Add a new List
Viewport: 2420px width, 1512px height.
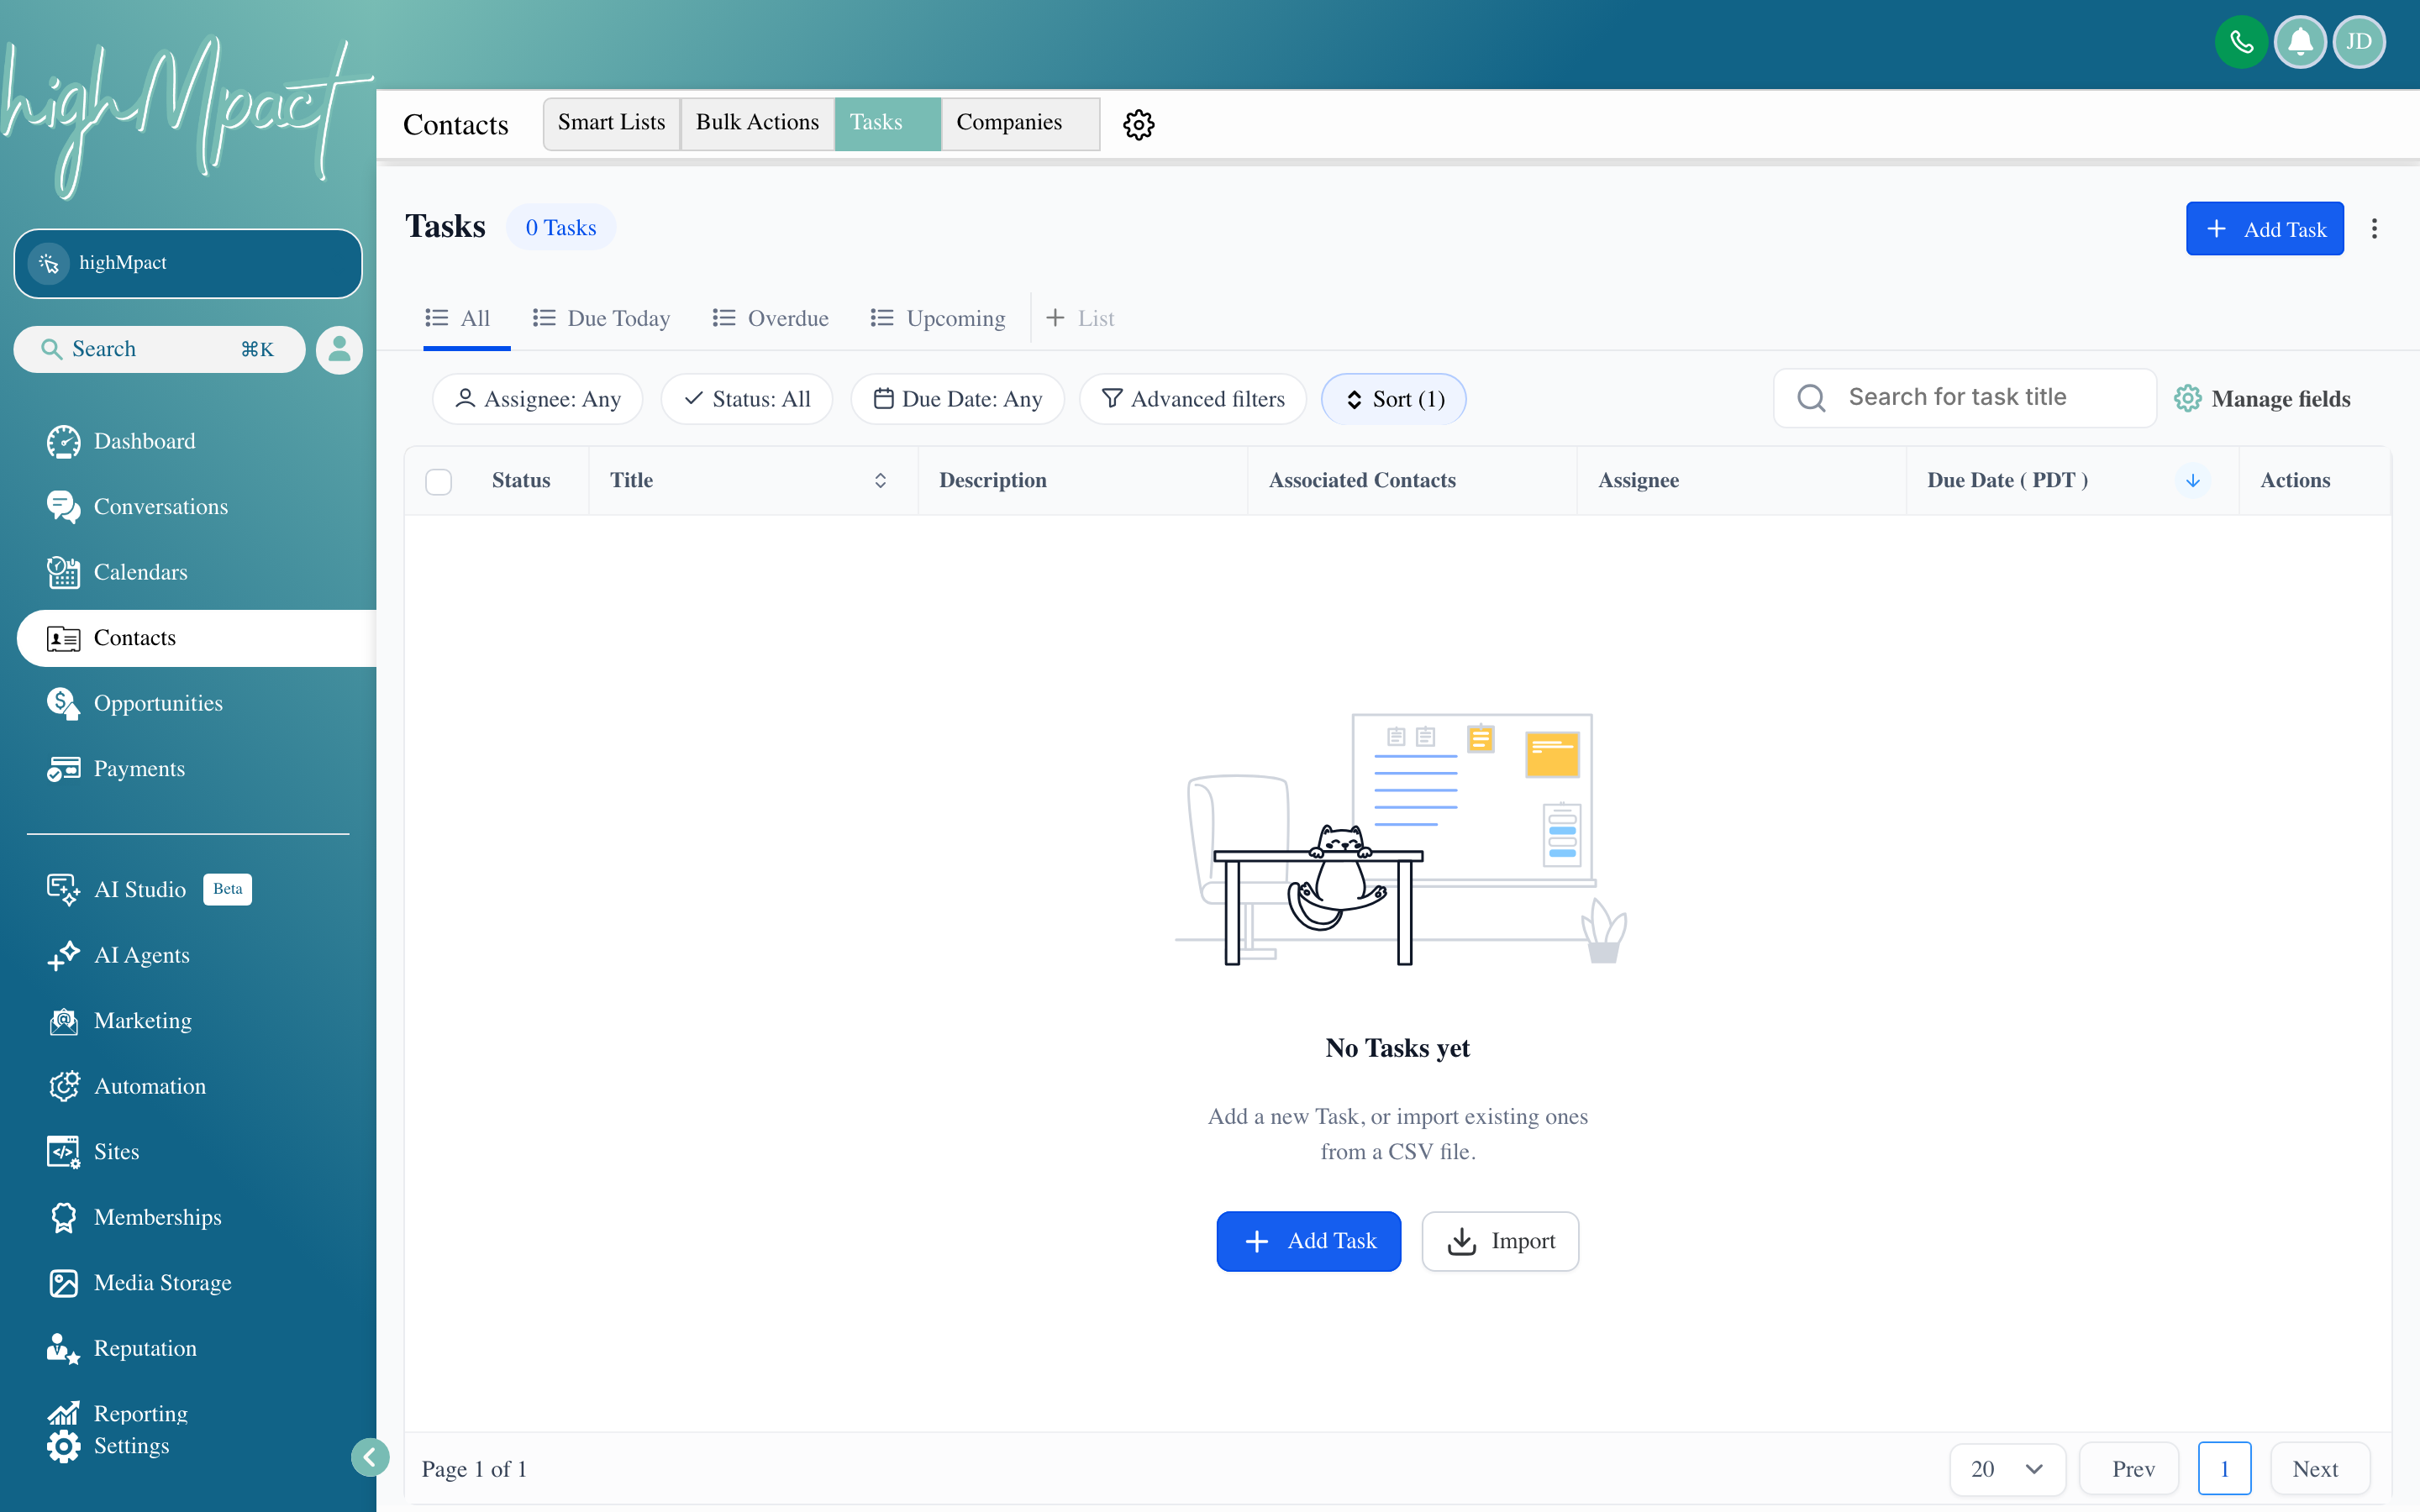pyautogui.click(x=1080, y=319)
